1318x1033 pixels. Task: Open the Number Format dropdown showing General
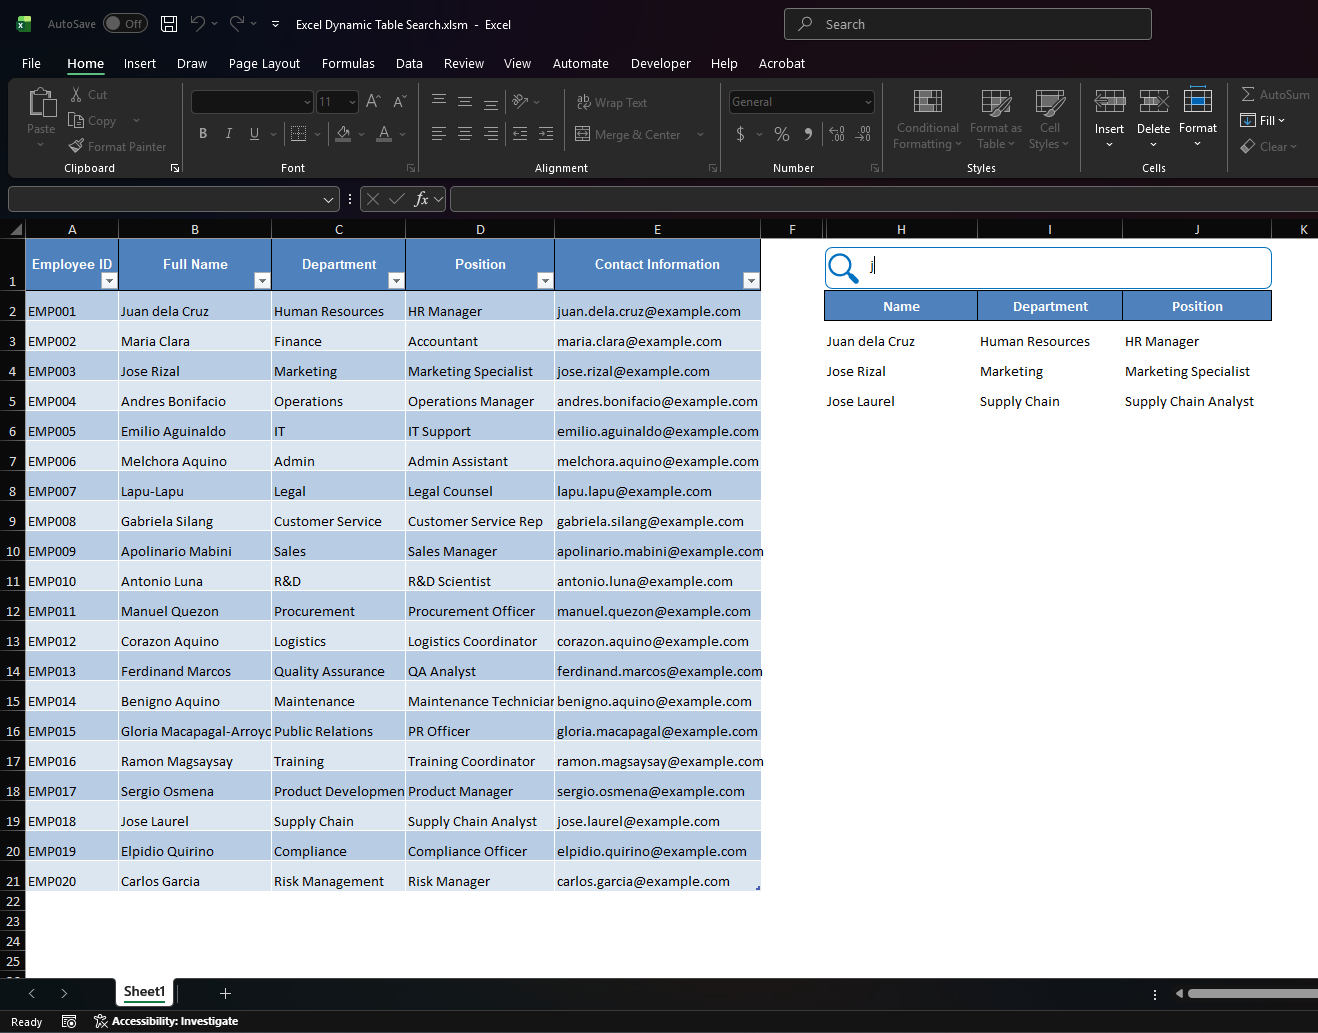[x=800, y=101]
